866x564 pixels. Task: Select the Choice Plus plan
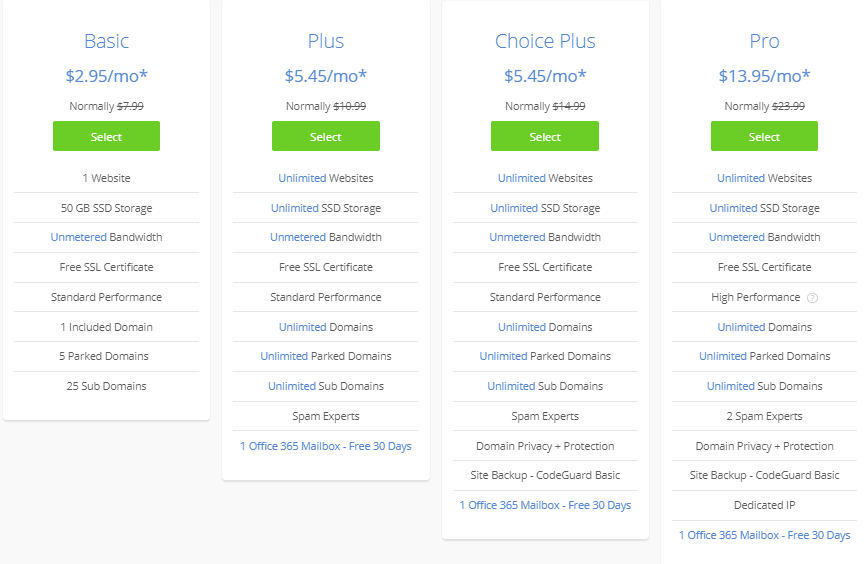coord(545,137)
